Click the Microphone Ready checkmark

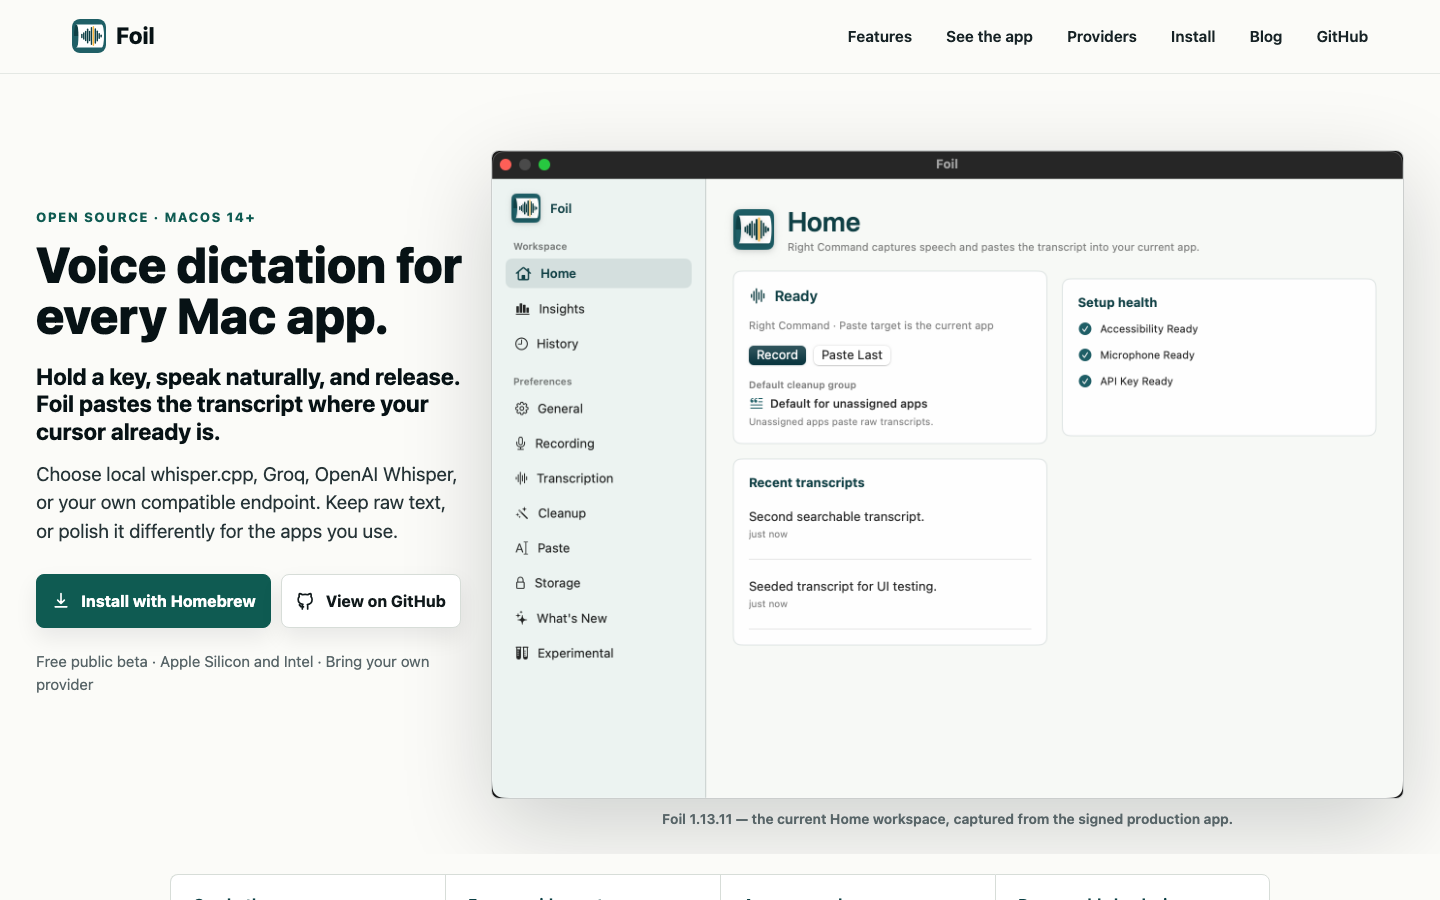coord(1085,355)
